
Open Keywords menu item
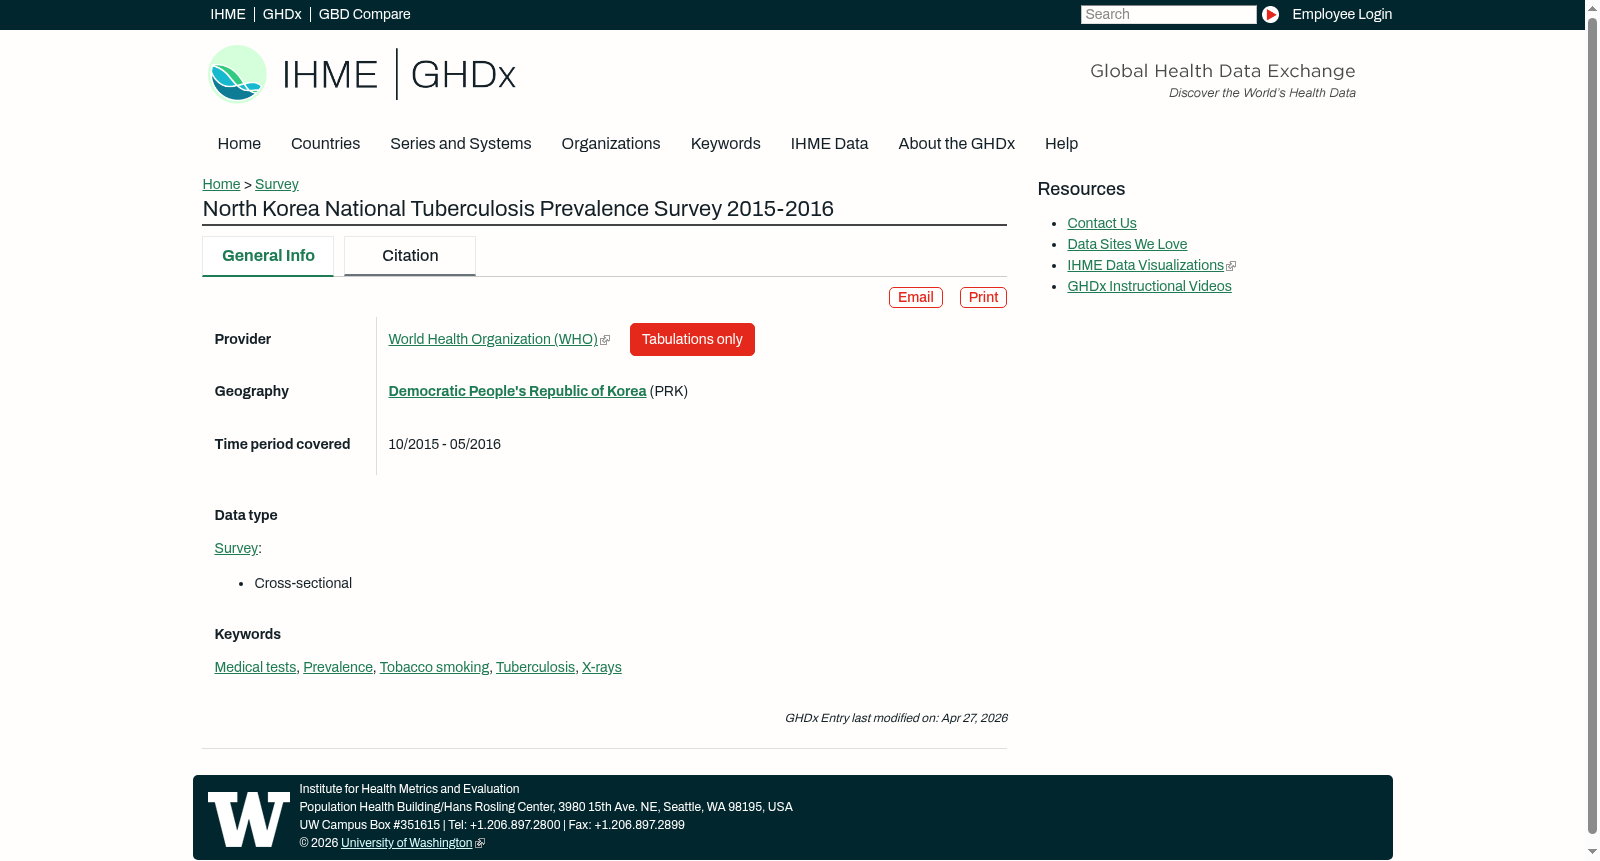[x=726, y=144]
